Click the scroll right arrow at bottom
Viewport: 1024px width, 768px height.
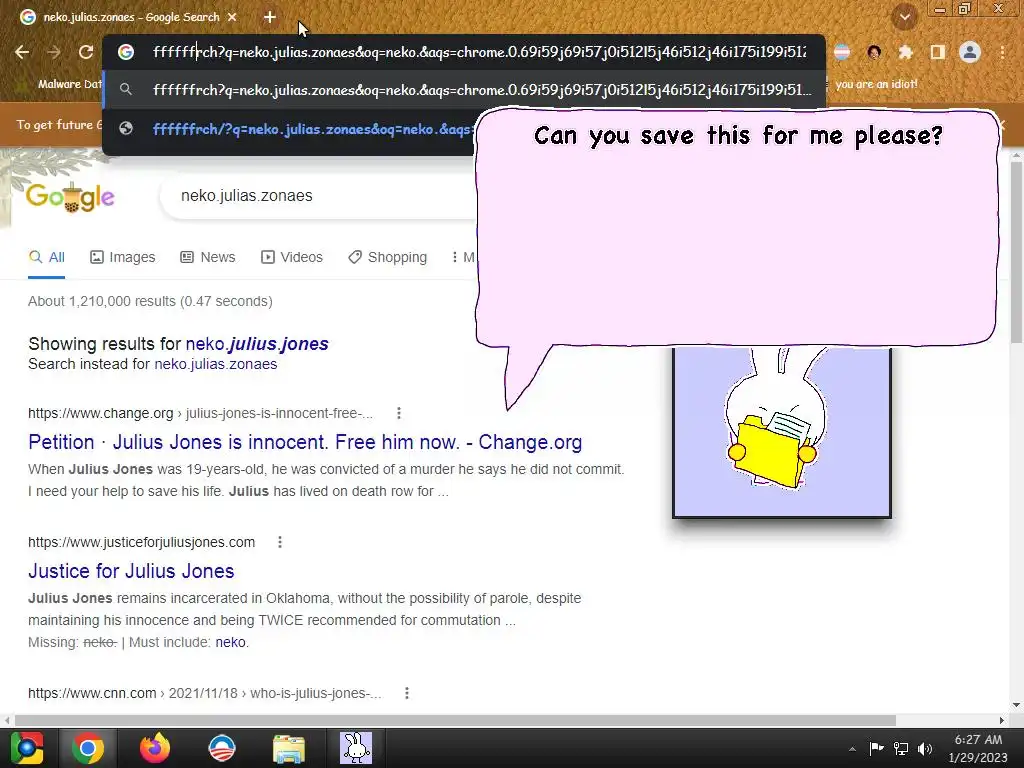point(1002,720)
